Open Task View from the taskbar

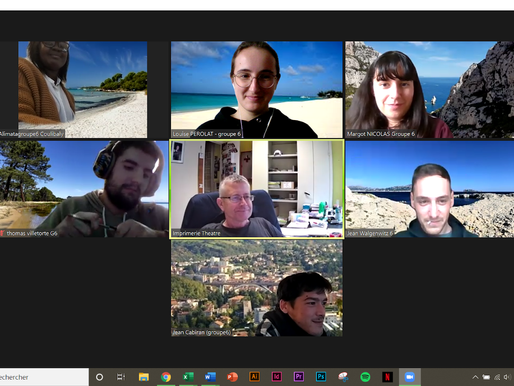click(x=121, y=377)
